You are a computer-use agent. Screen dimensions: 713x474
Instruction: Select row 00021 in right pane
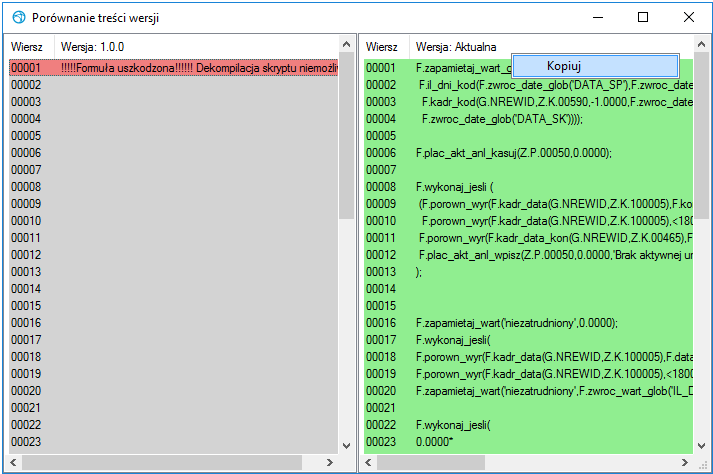point(528,408)
